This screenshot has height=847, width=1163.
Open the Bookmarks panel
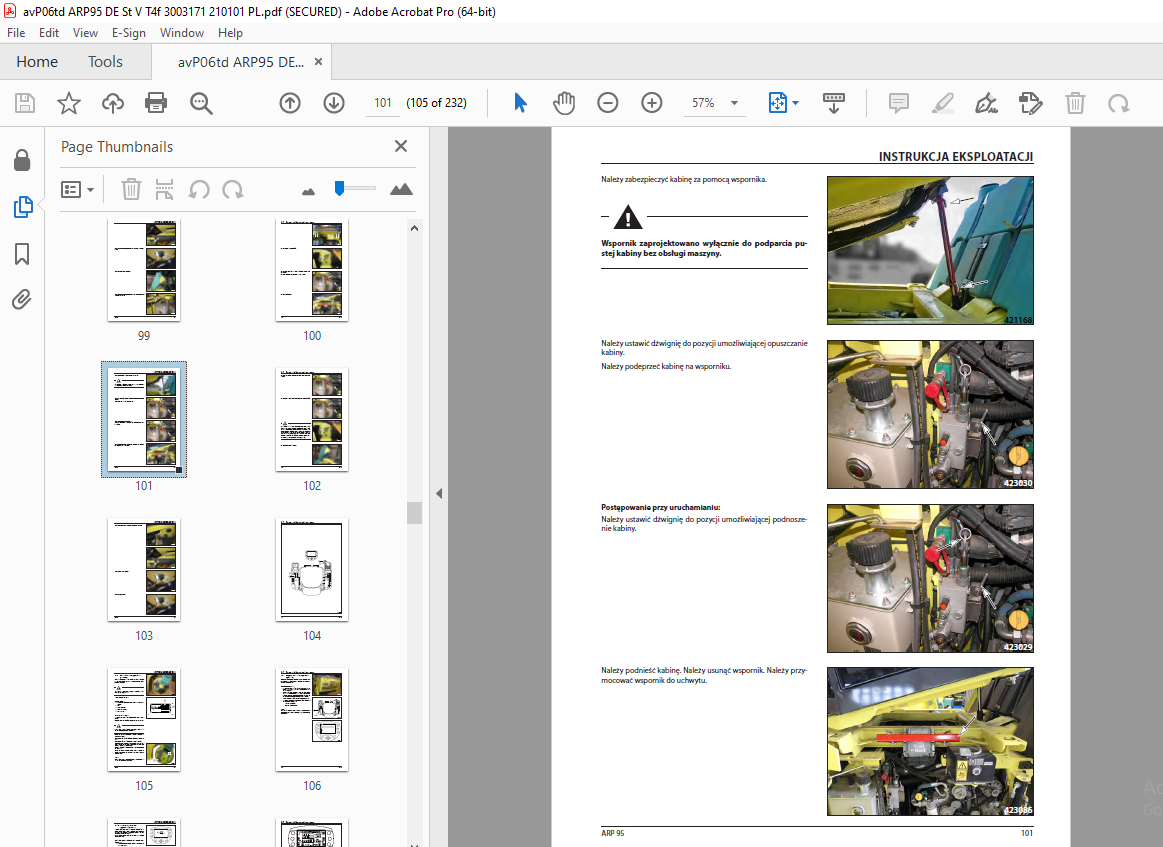[x=22, y=254]
